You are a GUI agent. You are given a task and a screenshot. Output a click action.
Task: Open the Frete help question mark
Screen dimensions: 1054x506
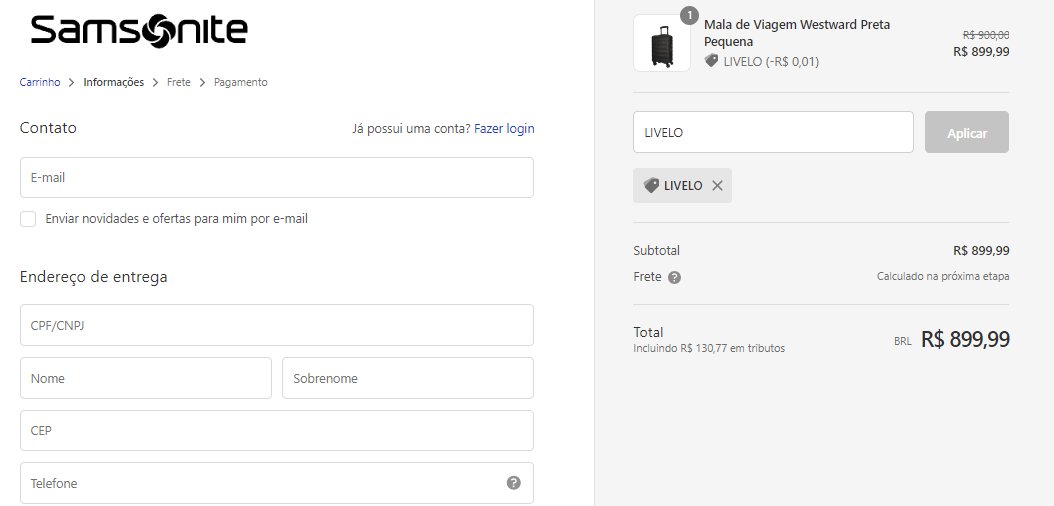click(x=674, y=278)
